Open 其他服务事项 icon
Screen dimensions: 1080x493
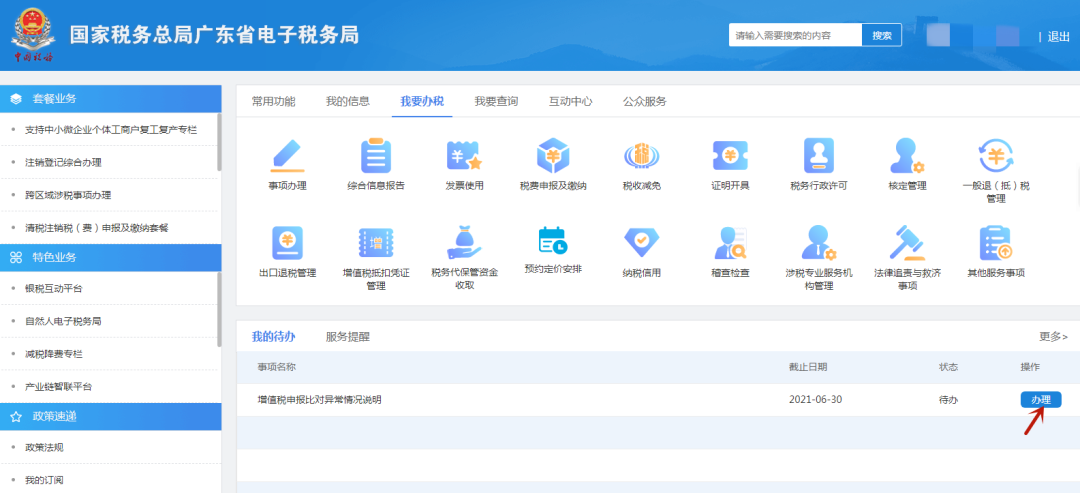[996, 243]
